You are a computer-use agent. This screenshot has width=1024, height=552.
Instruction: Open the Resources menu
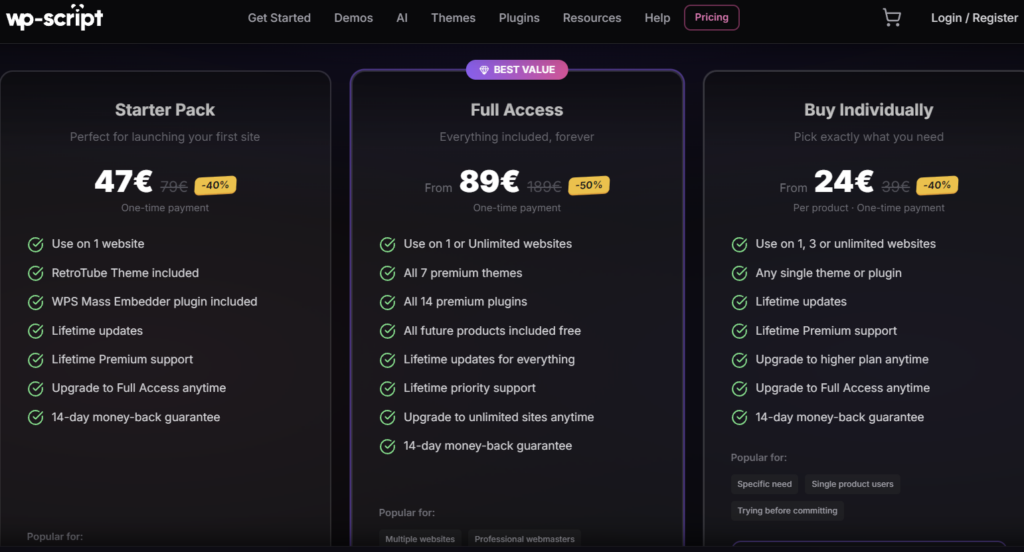point(592,18)
